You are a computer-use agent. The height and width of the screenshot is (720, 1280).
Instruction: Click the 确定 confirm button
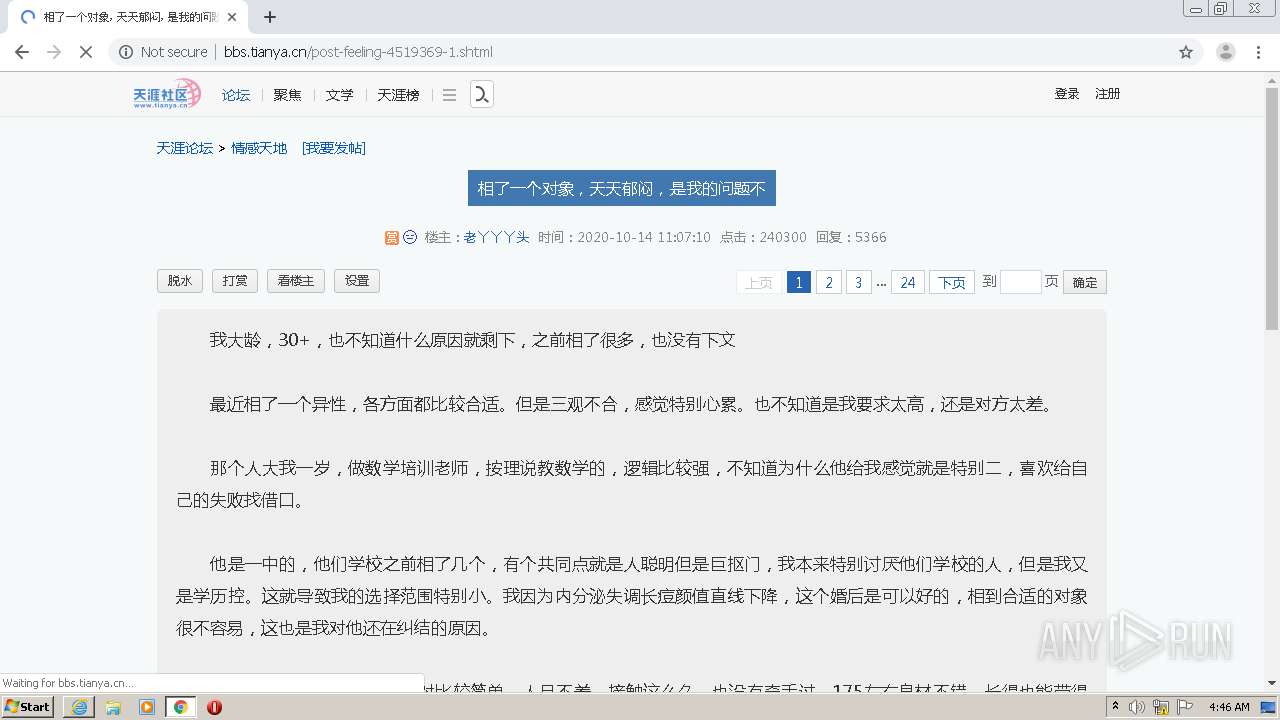click(x=1085, y=283)
